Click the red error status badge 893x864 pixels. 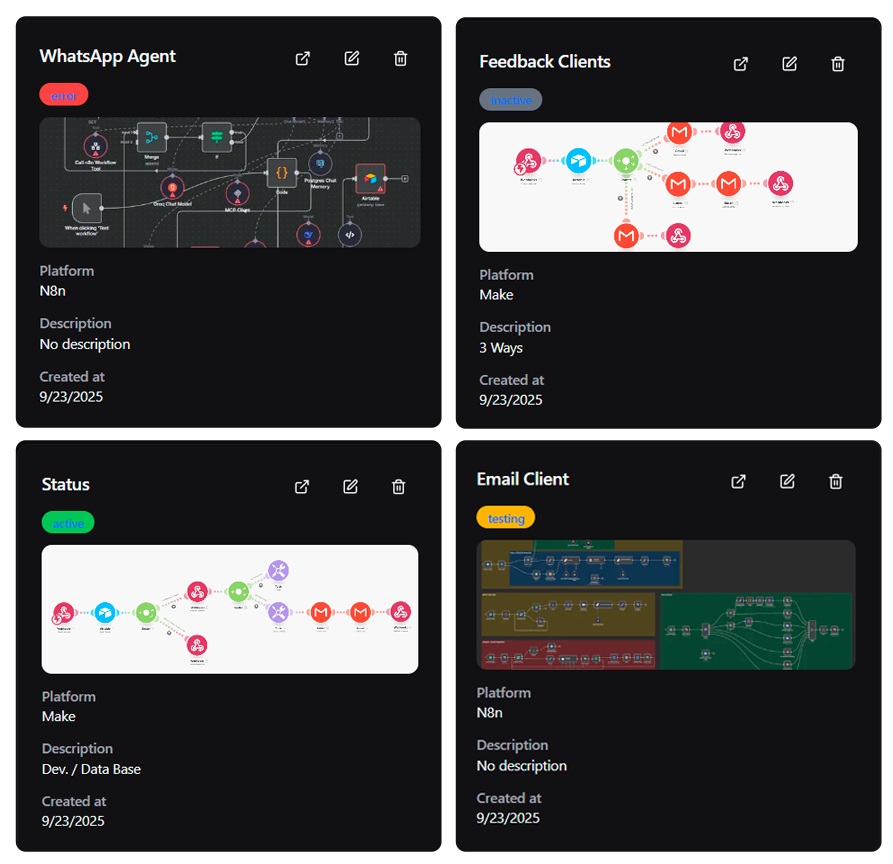pyautogui.click(x=64, y=95)
